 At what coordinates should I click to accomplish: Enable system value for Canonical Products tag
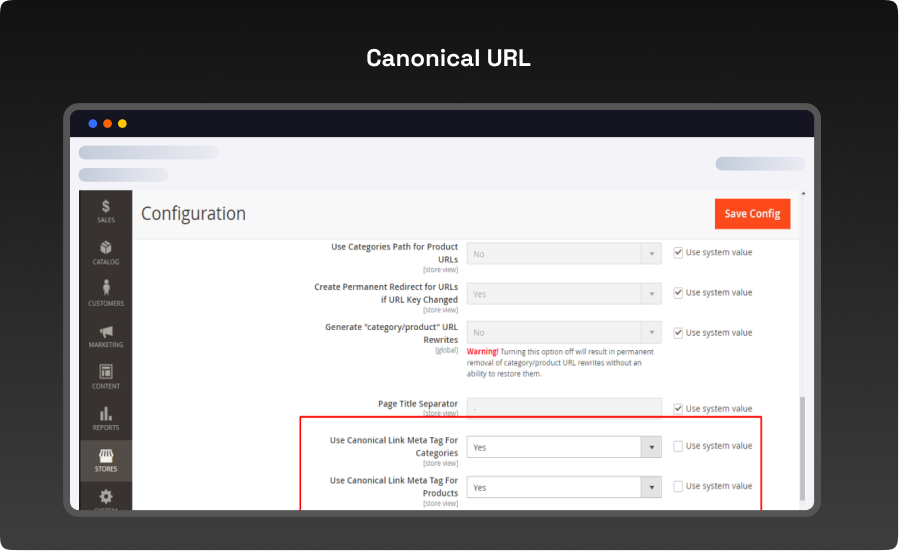[x=678, y=486]
